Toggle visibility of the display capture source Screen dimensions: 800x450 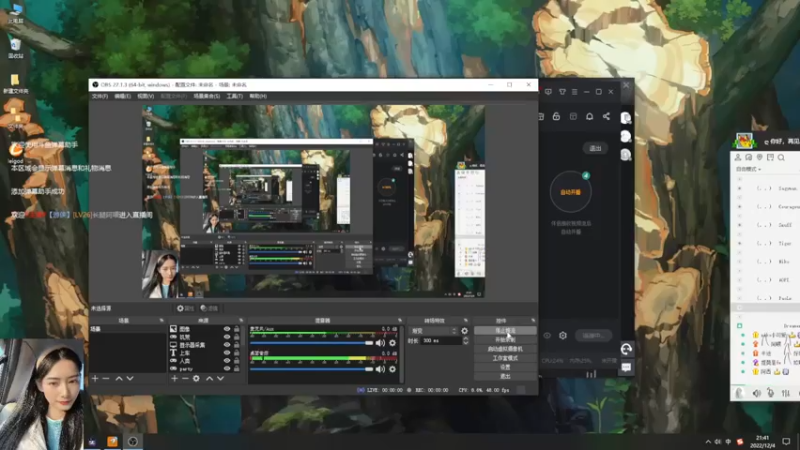coord(227,345)
